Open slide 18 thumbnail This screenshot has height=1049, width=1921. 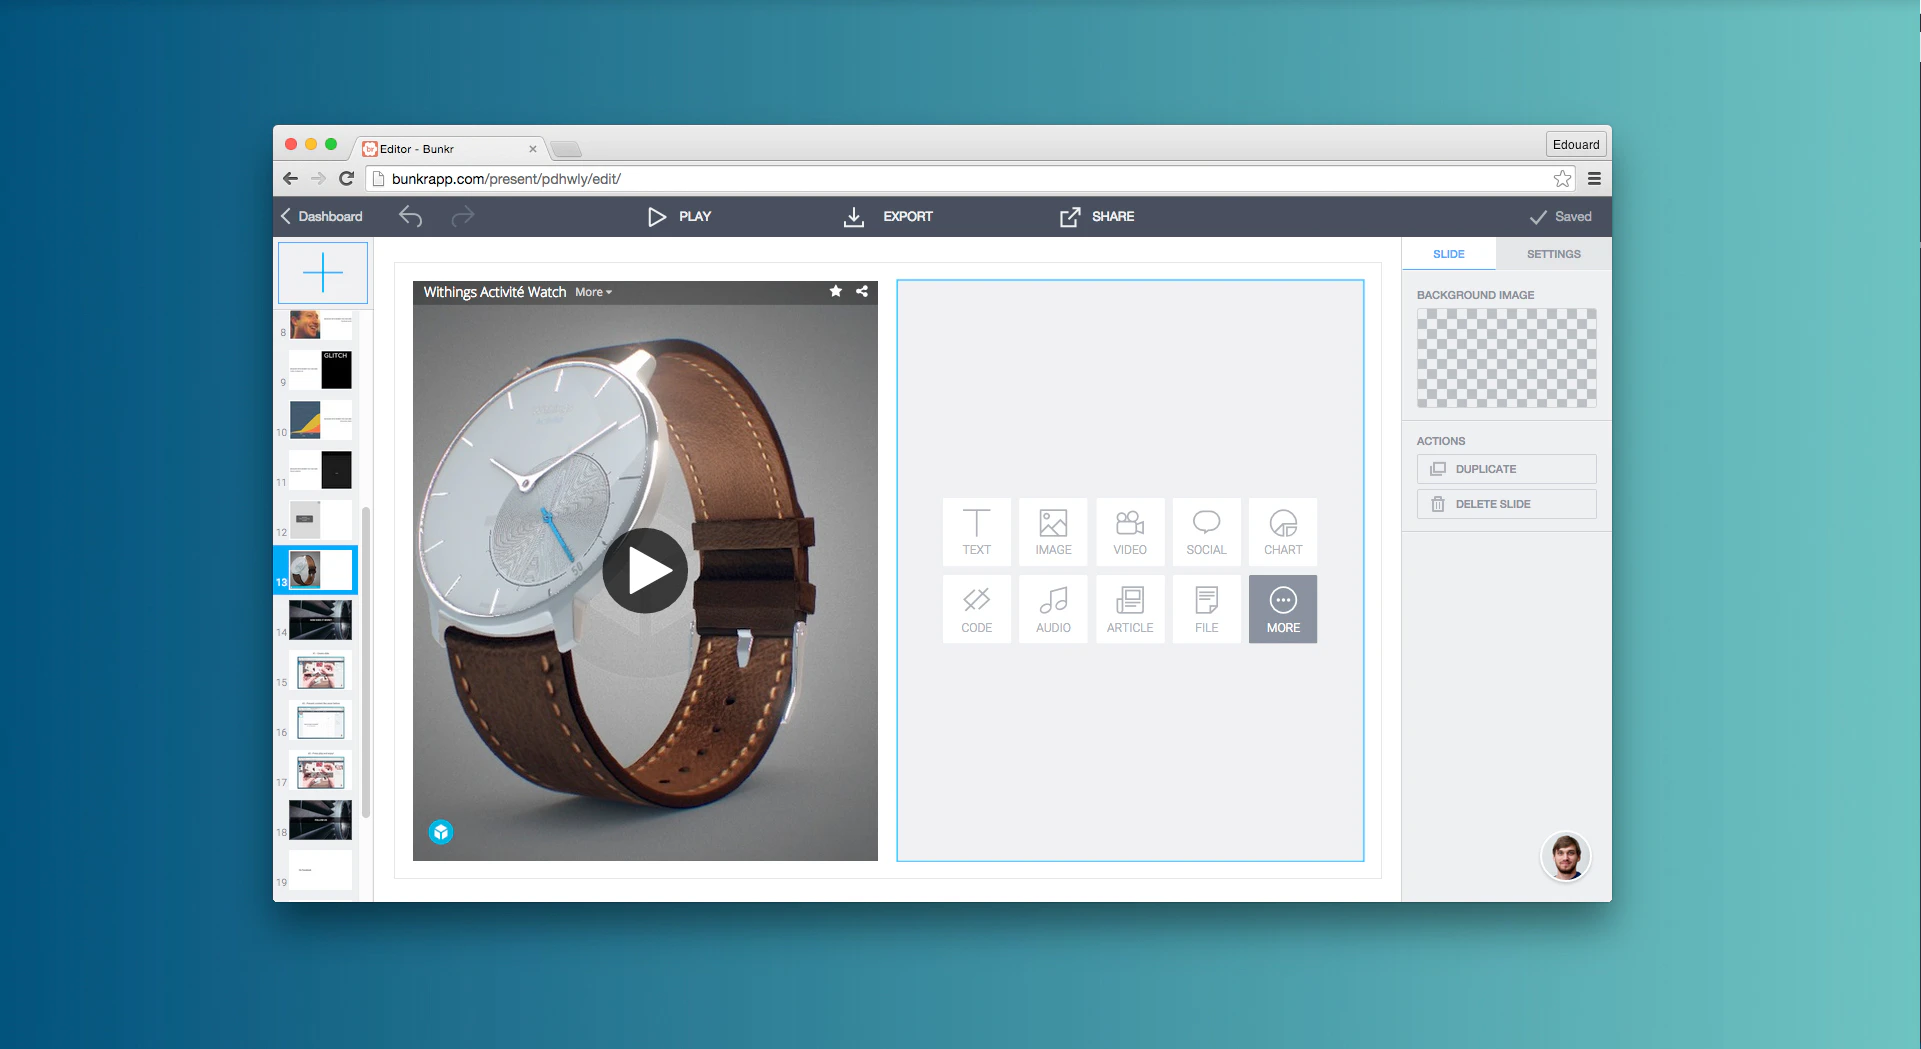click(320, 820)
